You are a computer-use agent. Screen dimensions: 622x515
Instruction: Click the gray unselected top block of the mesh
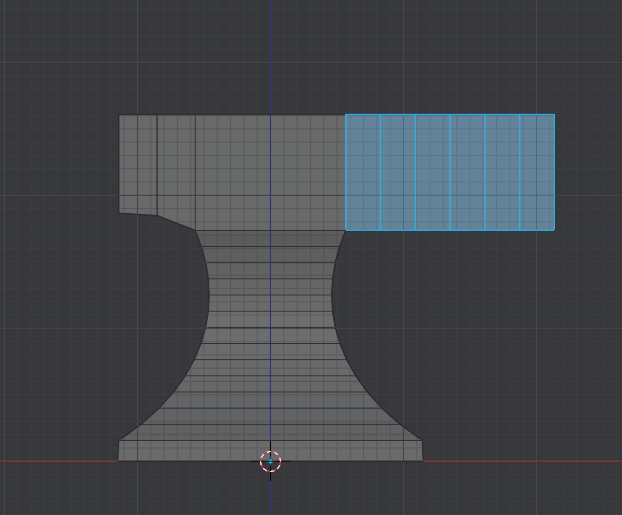(x=232, y=172)
